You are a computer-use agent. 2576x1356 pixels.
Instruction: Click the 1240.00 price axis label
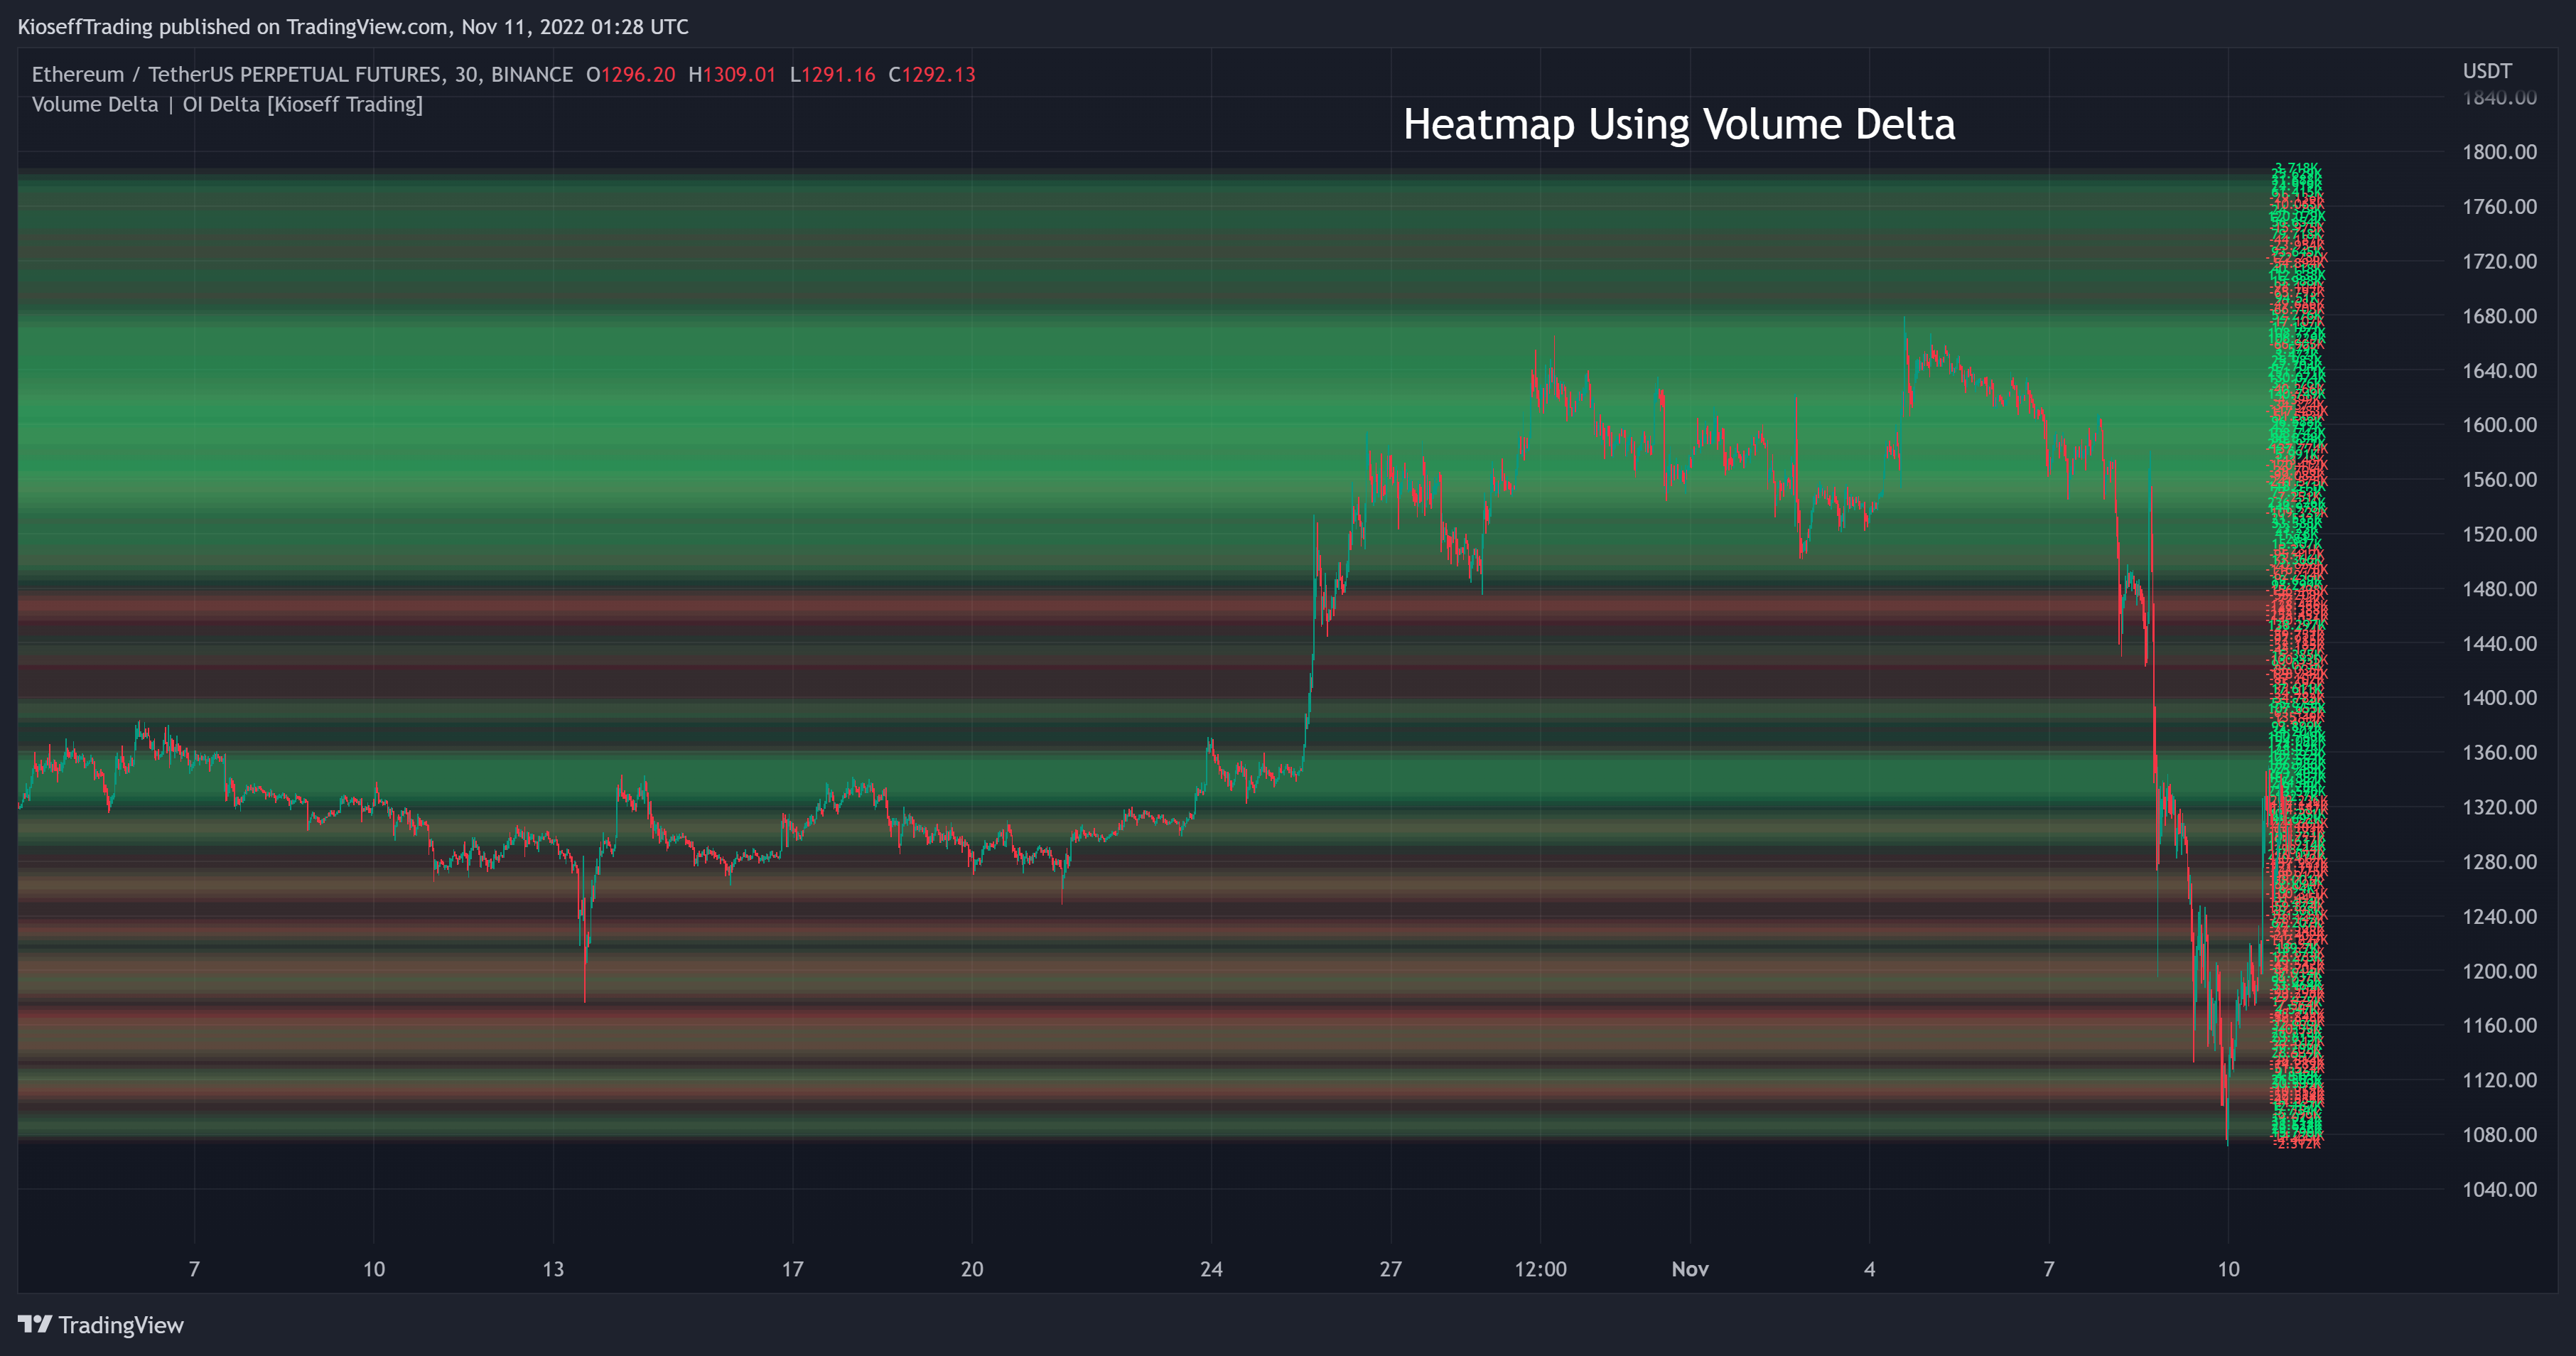click(2499, 917)
